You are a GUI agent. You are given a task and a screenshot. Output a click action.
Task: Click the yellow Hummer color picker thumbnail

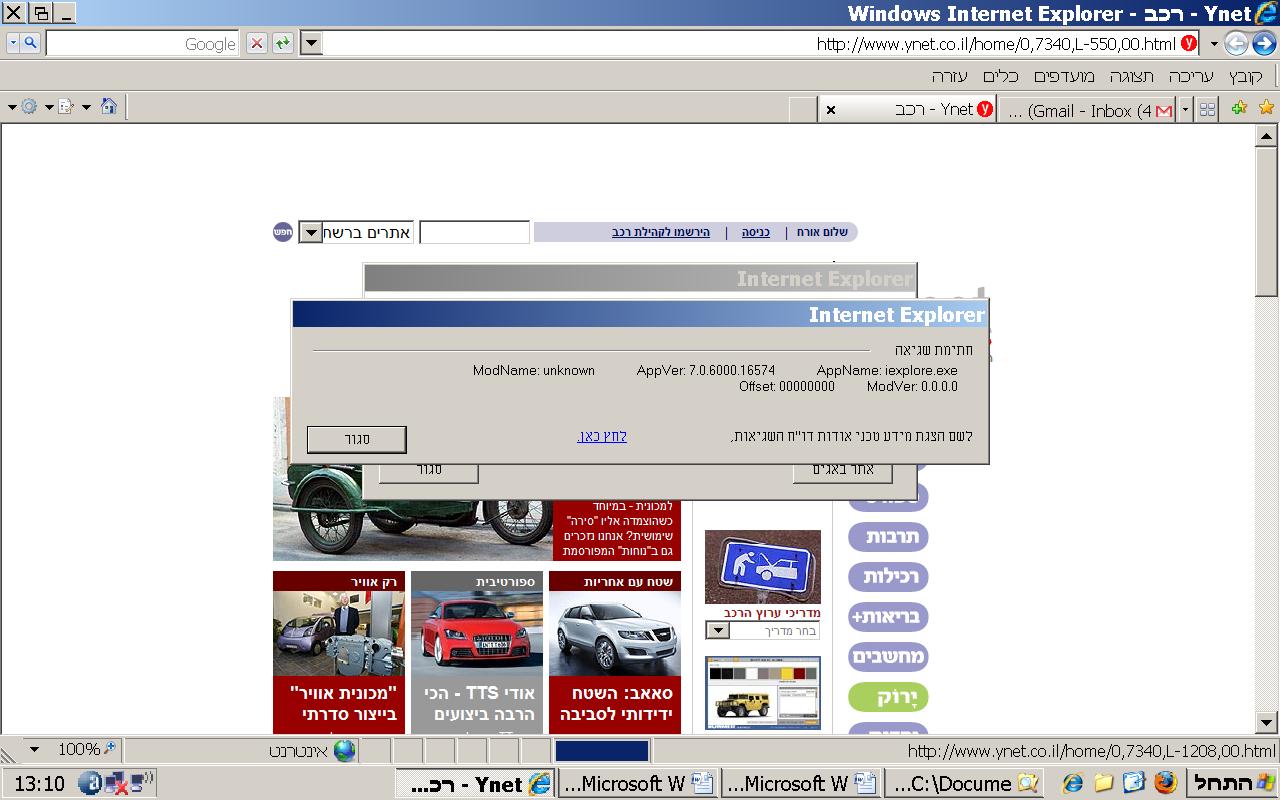pos(763,693)
